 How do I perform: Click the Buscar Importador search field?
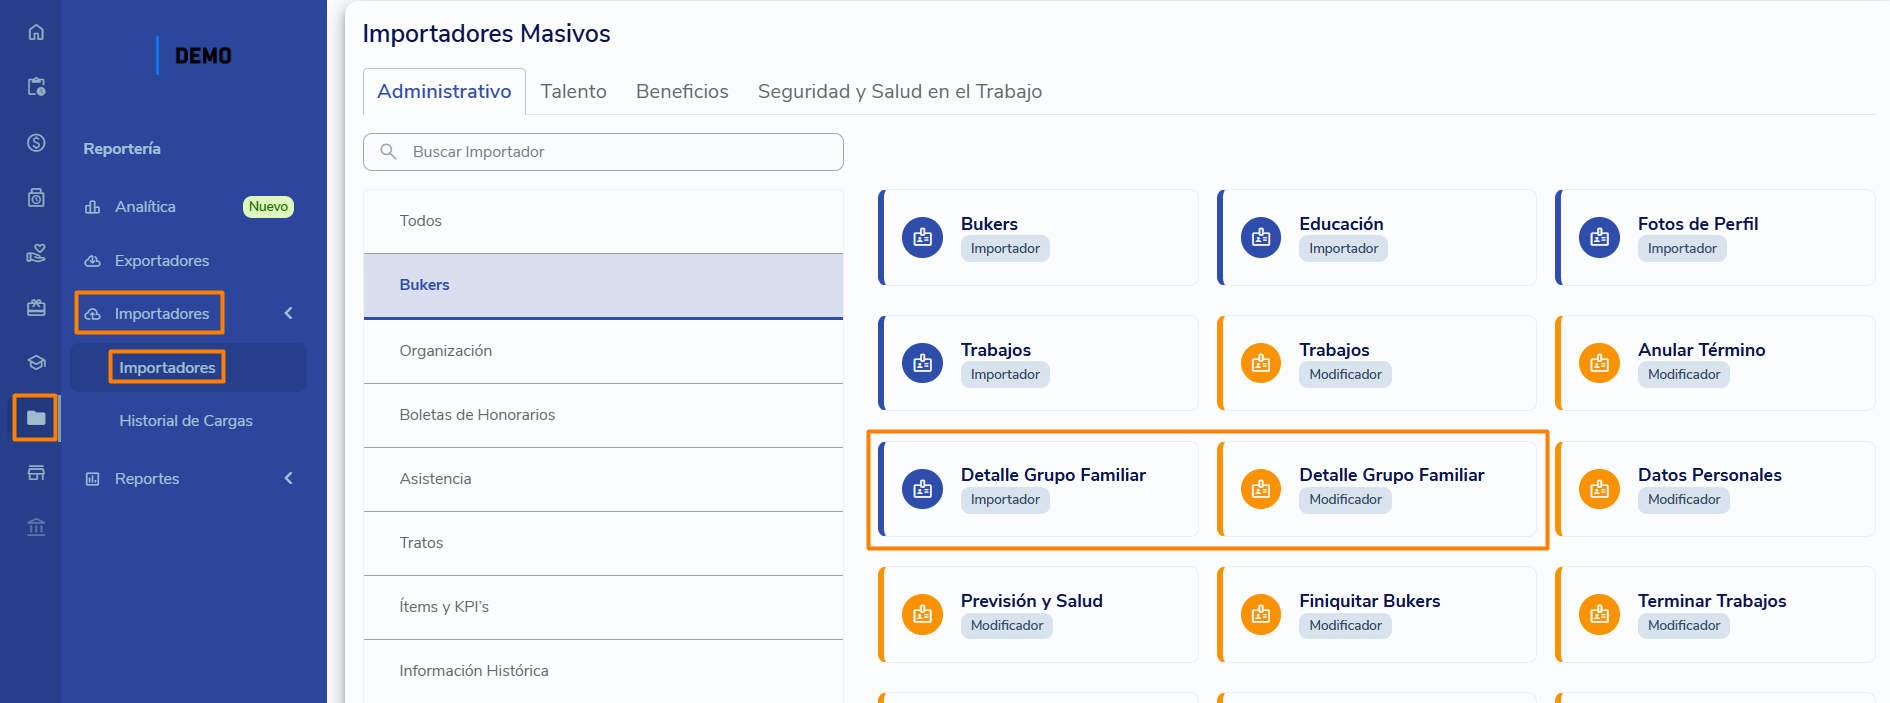coord(603,152)
